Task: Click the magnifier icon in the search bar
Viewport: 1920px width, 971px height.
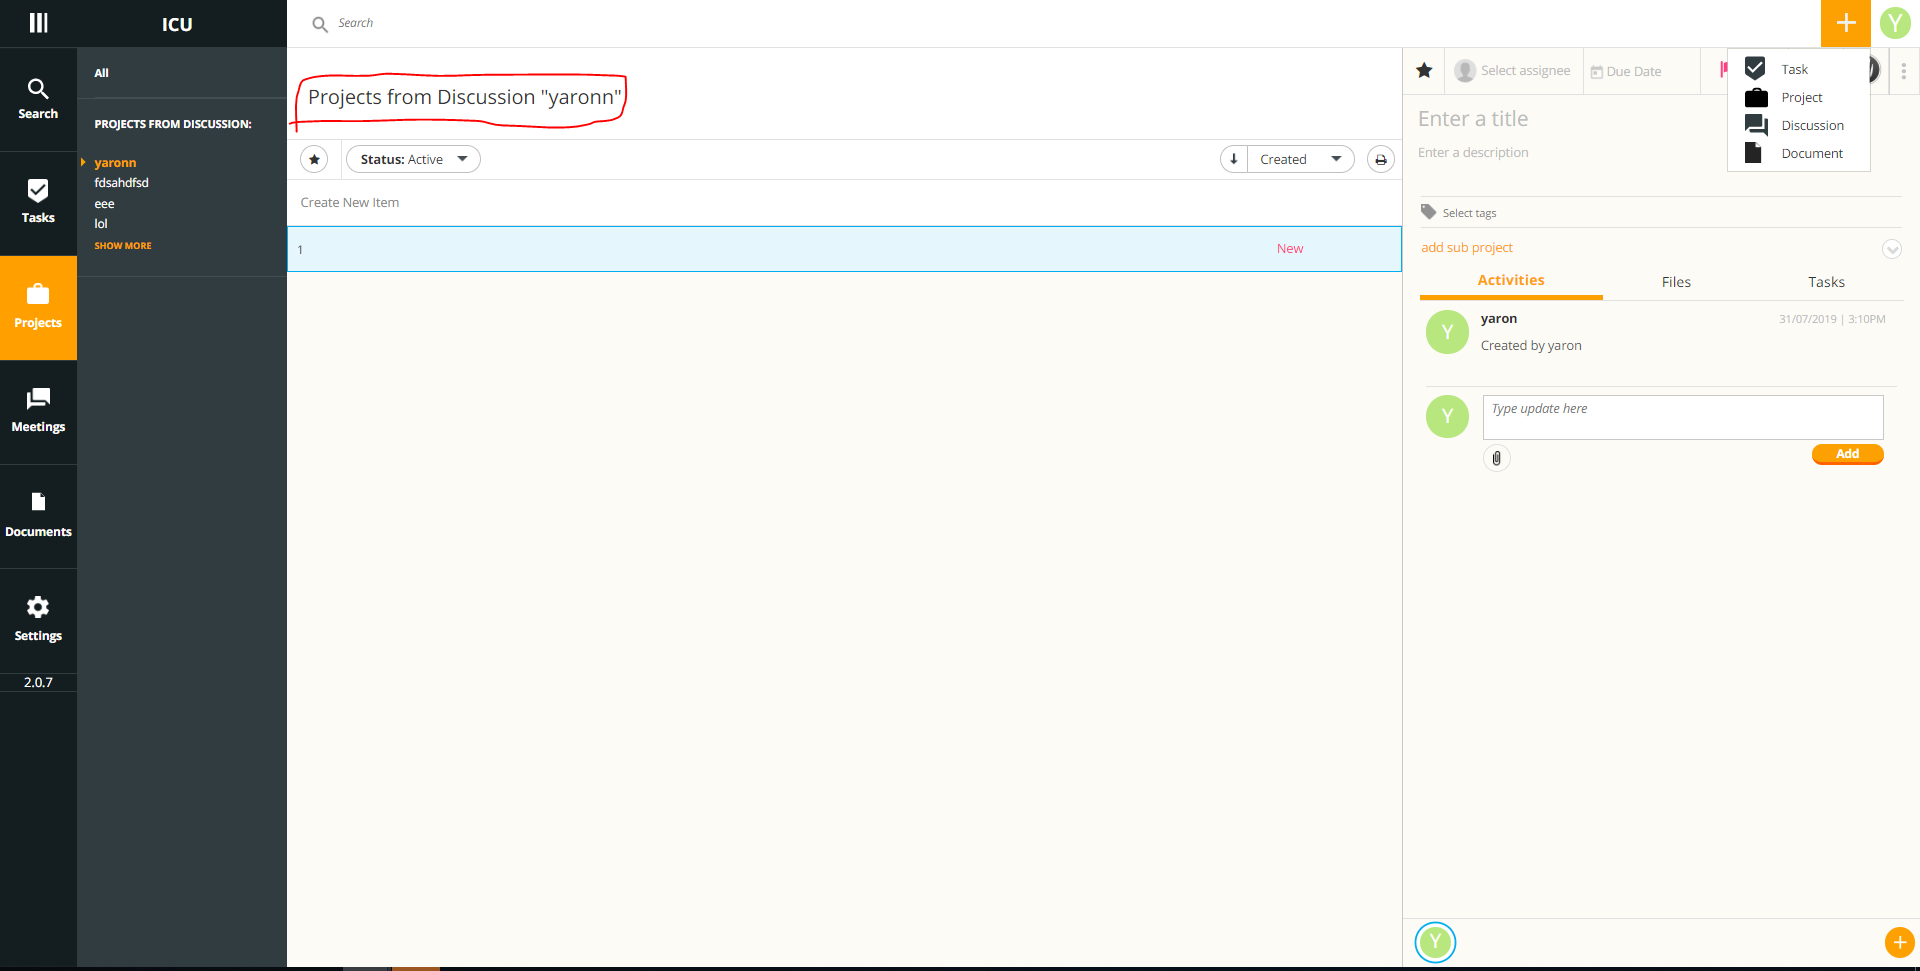Action: (x=320, y=24)
